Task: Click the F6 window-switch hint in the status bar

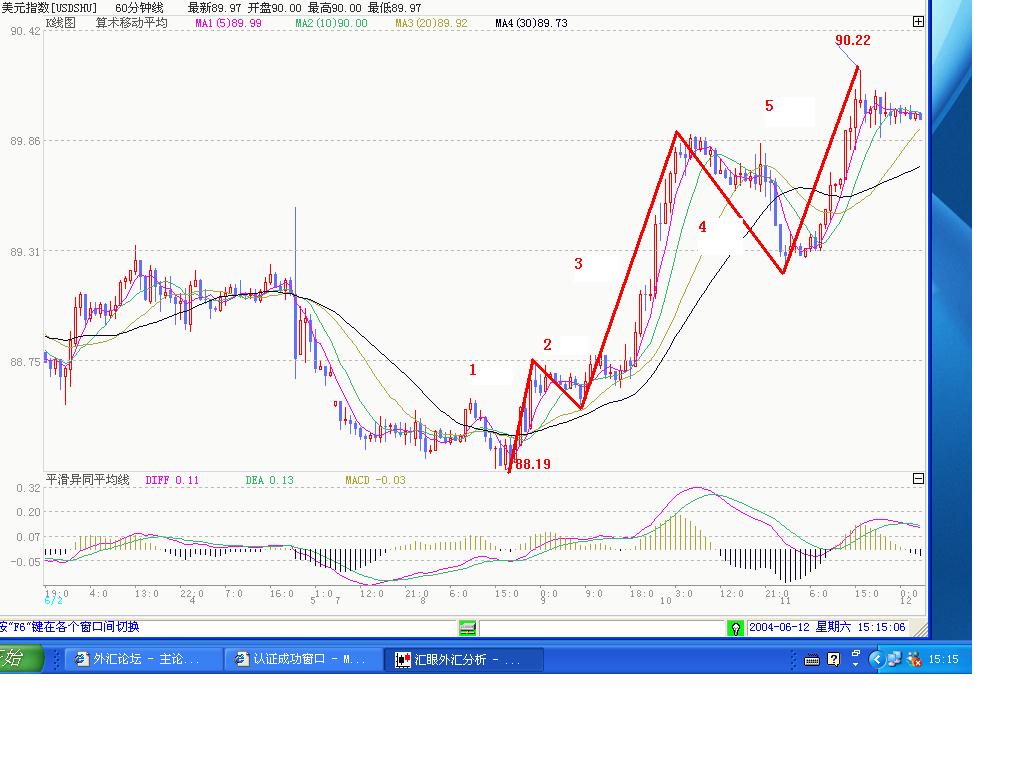Action: [69, 627]
